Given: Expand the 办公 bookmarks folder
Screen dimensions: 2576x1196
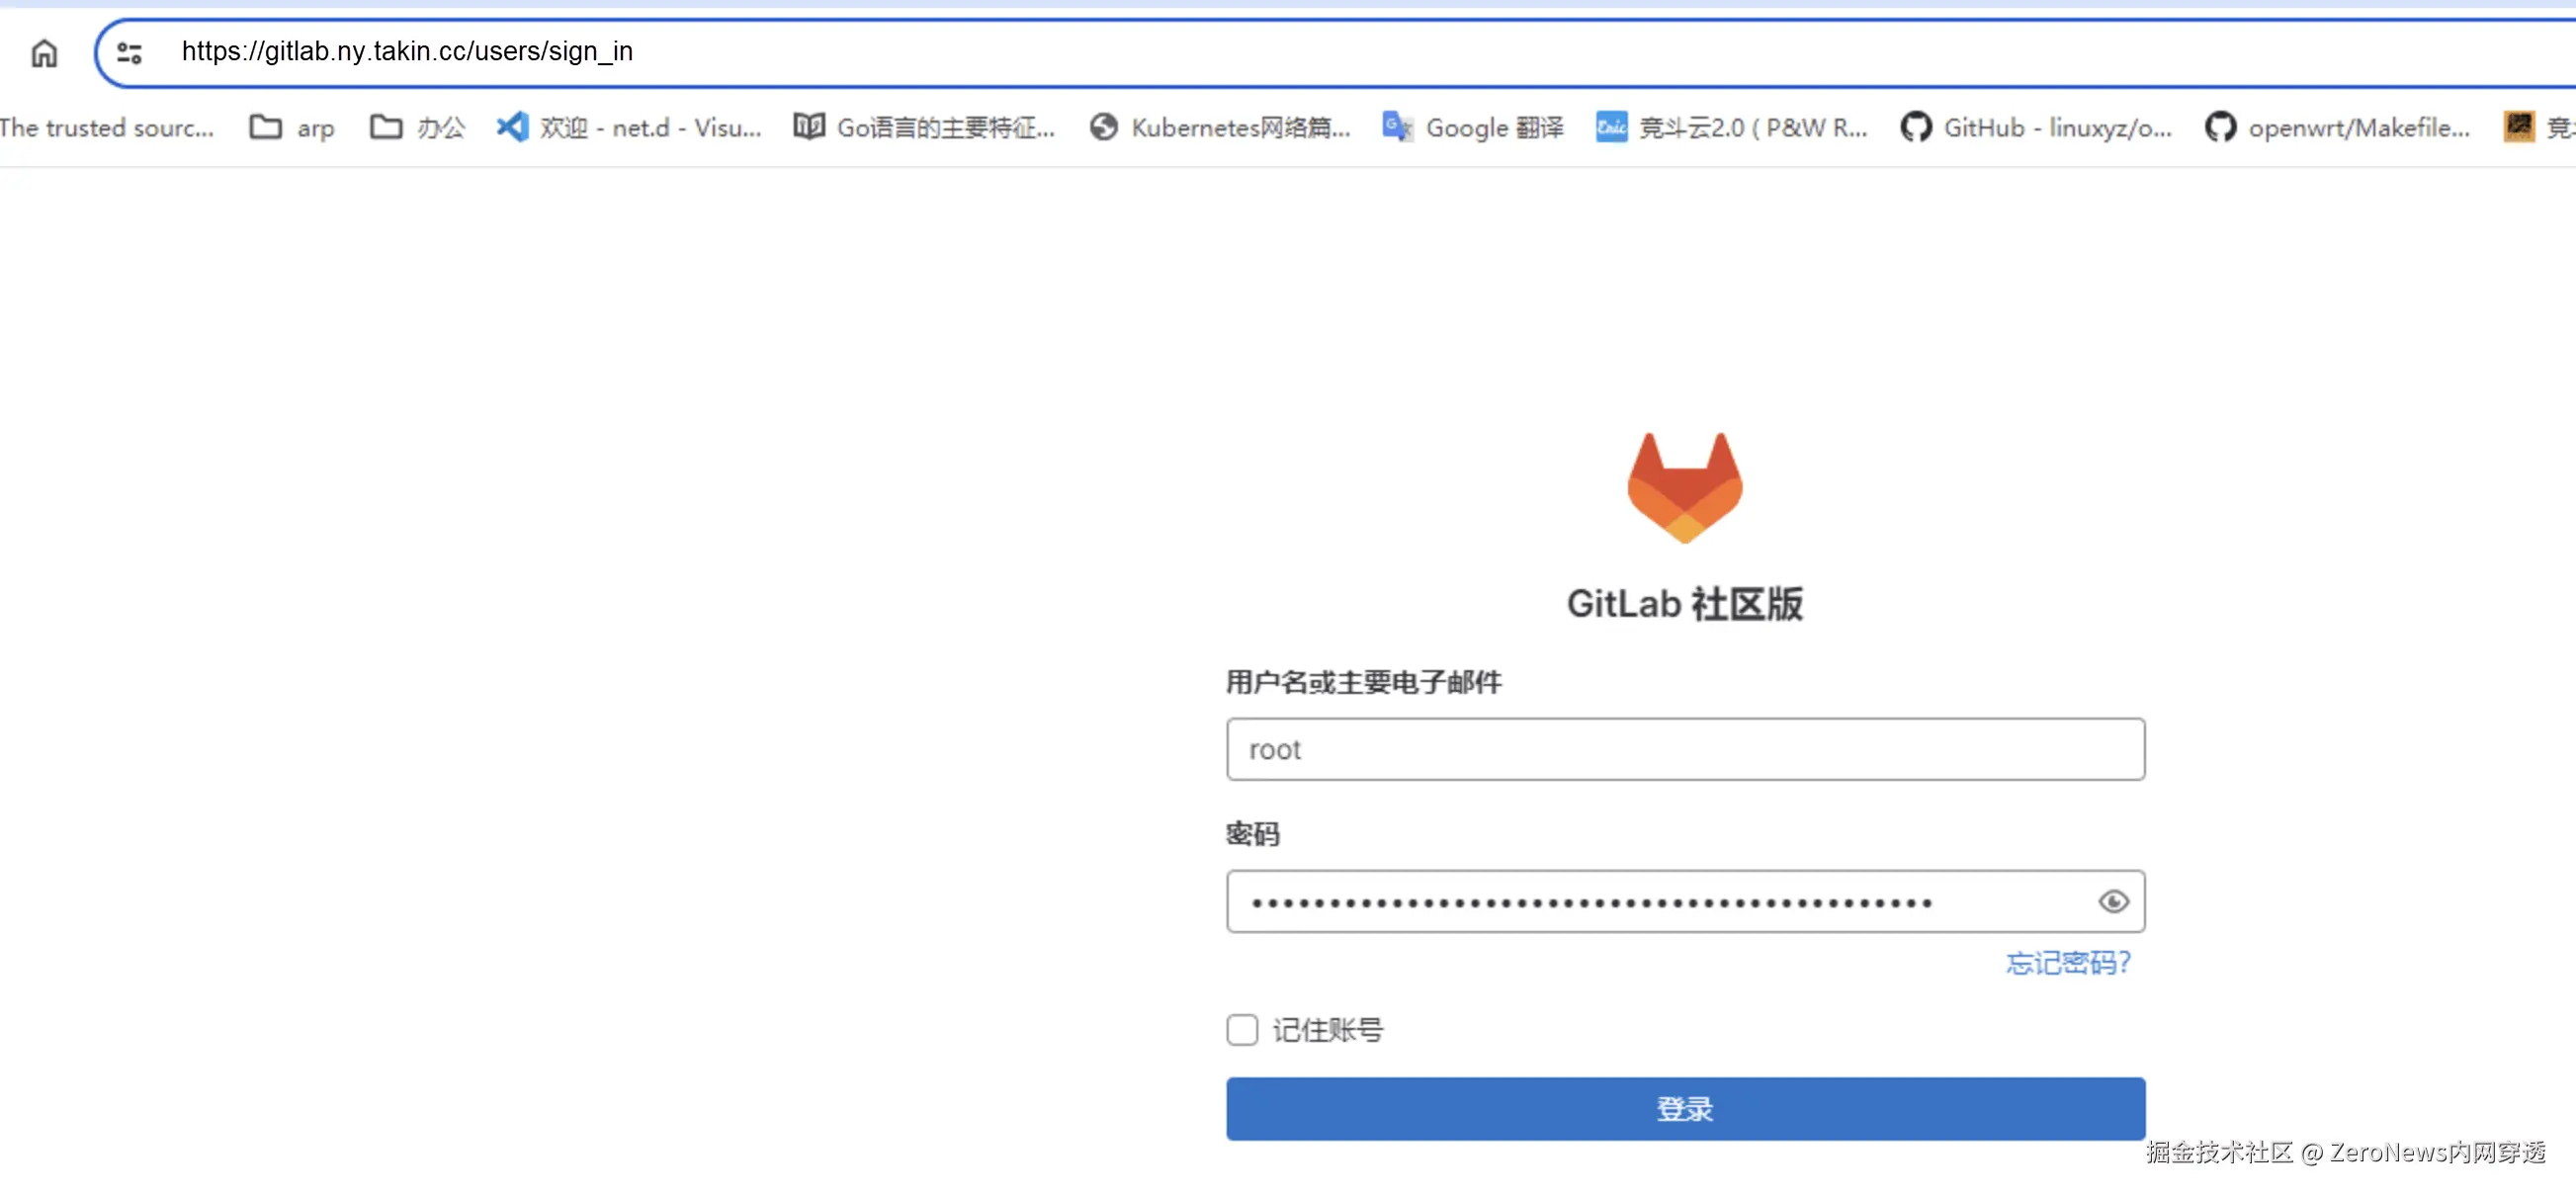Looking at the screenshot, I should point(418,128).
